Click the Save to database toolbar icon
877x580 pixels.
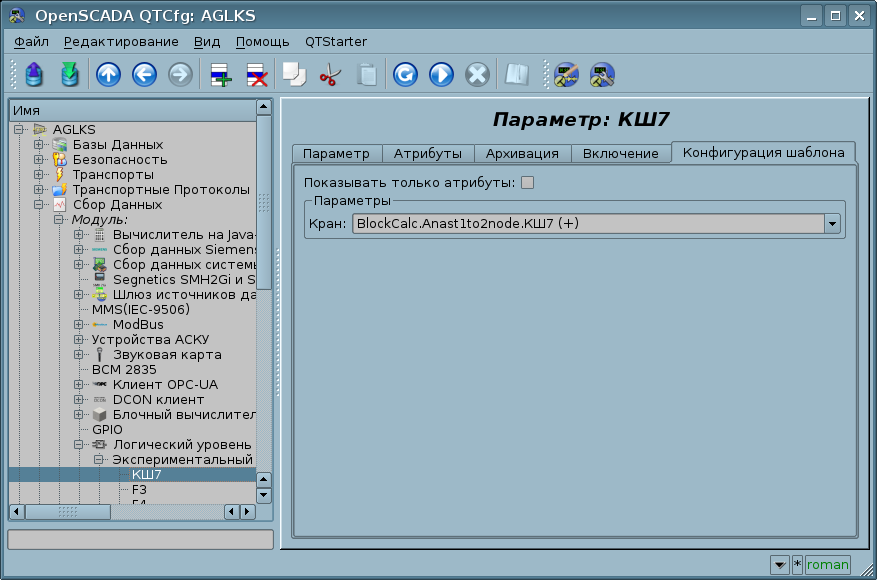69,75
